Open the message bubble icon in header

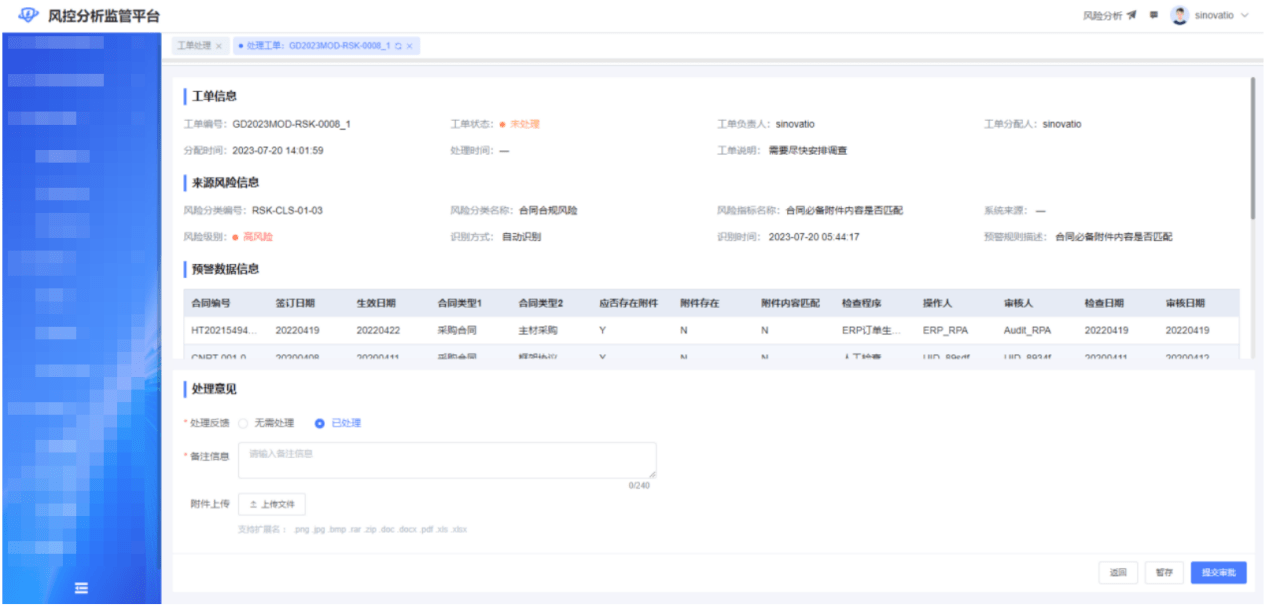pyautogui.click(x=1154, y=16)
